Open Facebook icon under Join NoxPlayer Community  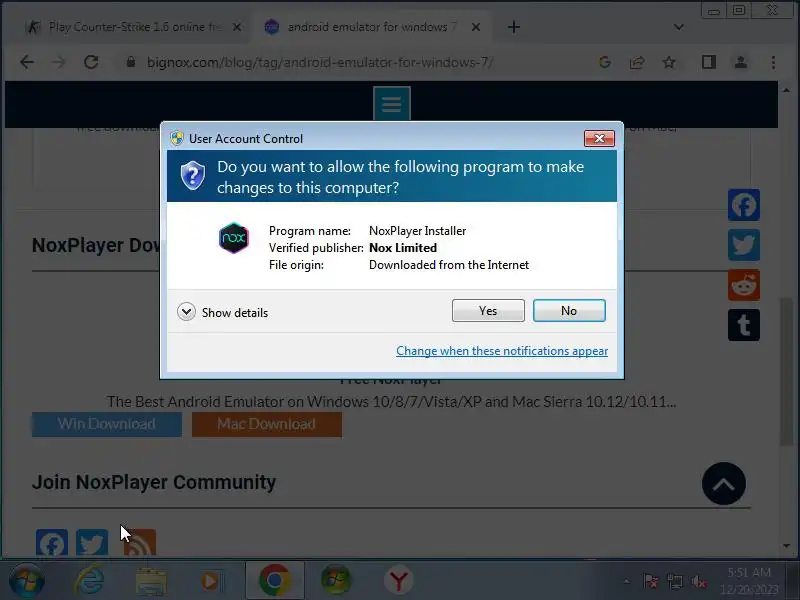pyautogui.click(x=52, y=542)
